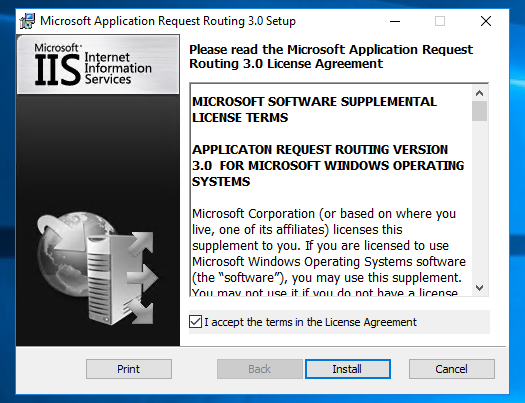Click the license text scroll up arrow
This screenshot has height=403, width=525.
(479, 93)
